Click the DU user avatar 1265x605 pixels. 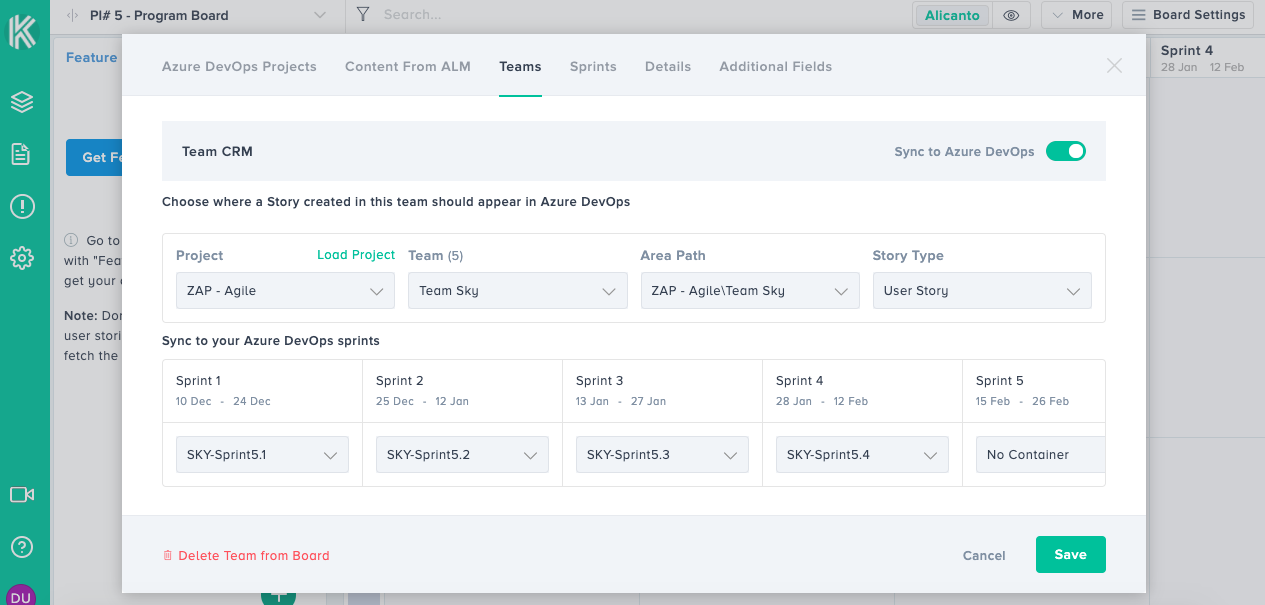[x=20, y=594]
